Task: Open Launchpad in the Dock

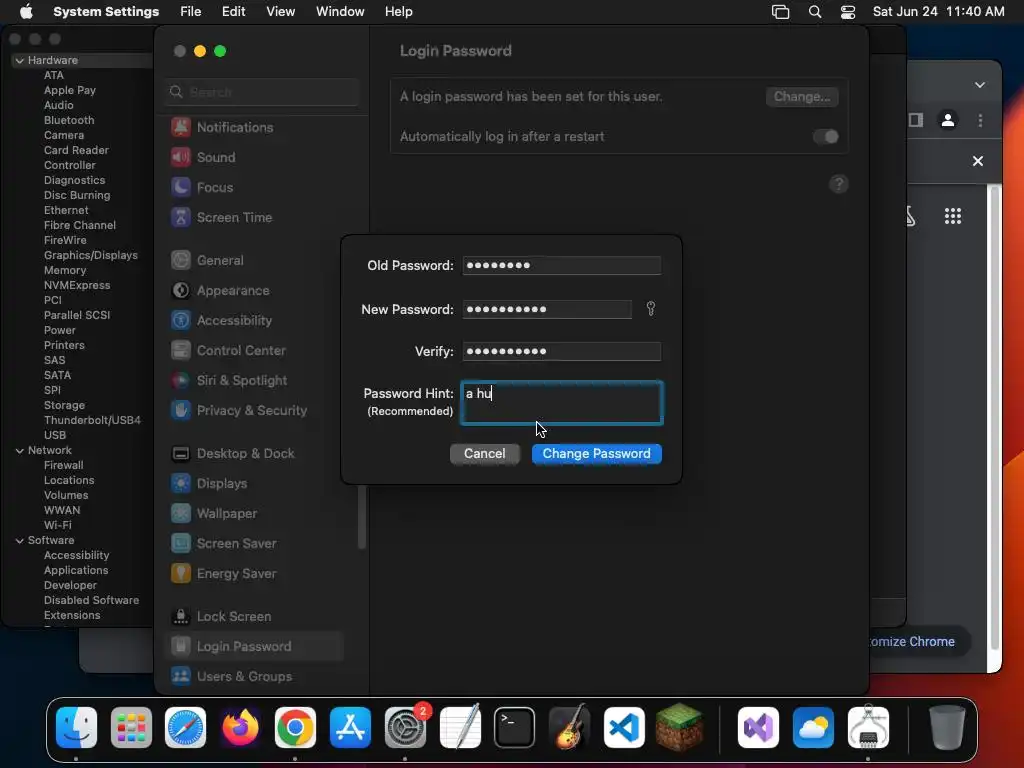Action: [131, 727]
